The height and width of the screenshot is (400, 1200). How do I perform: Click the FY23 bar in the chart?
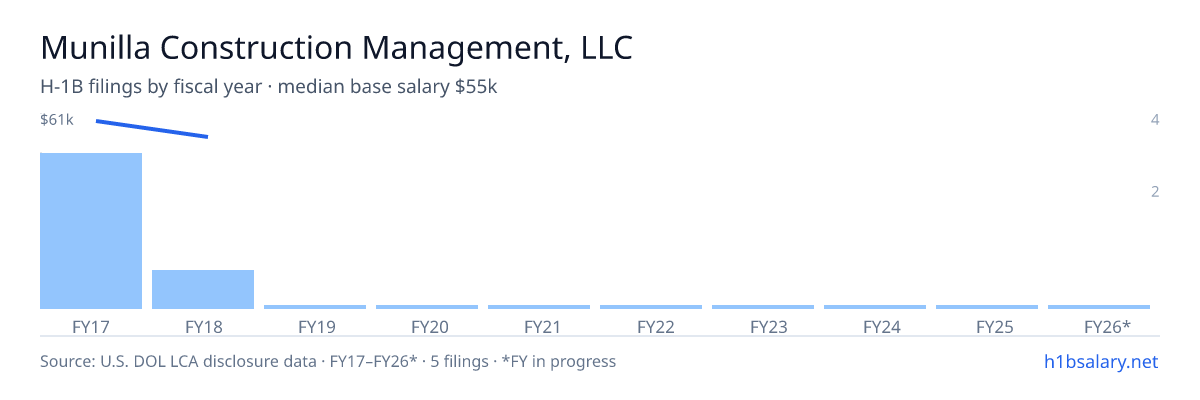[x=763, y=307]
